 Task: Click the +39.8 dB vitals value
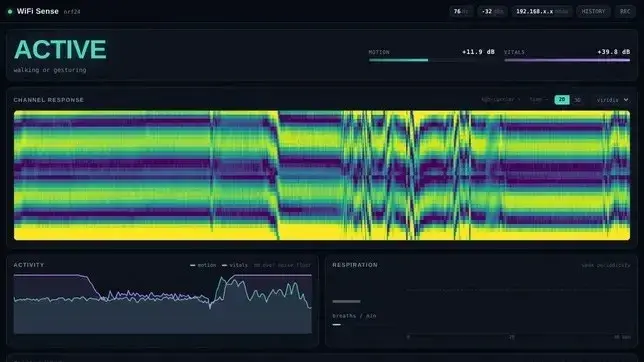click(x=614, y=52)
